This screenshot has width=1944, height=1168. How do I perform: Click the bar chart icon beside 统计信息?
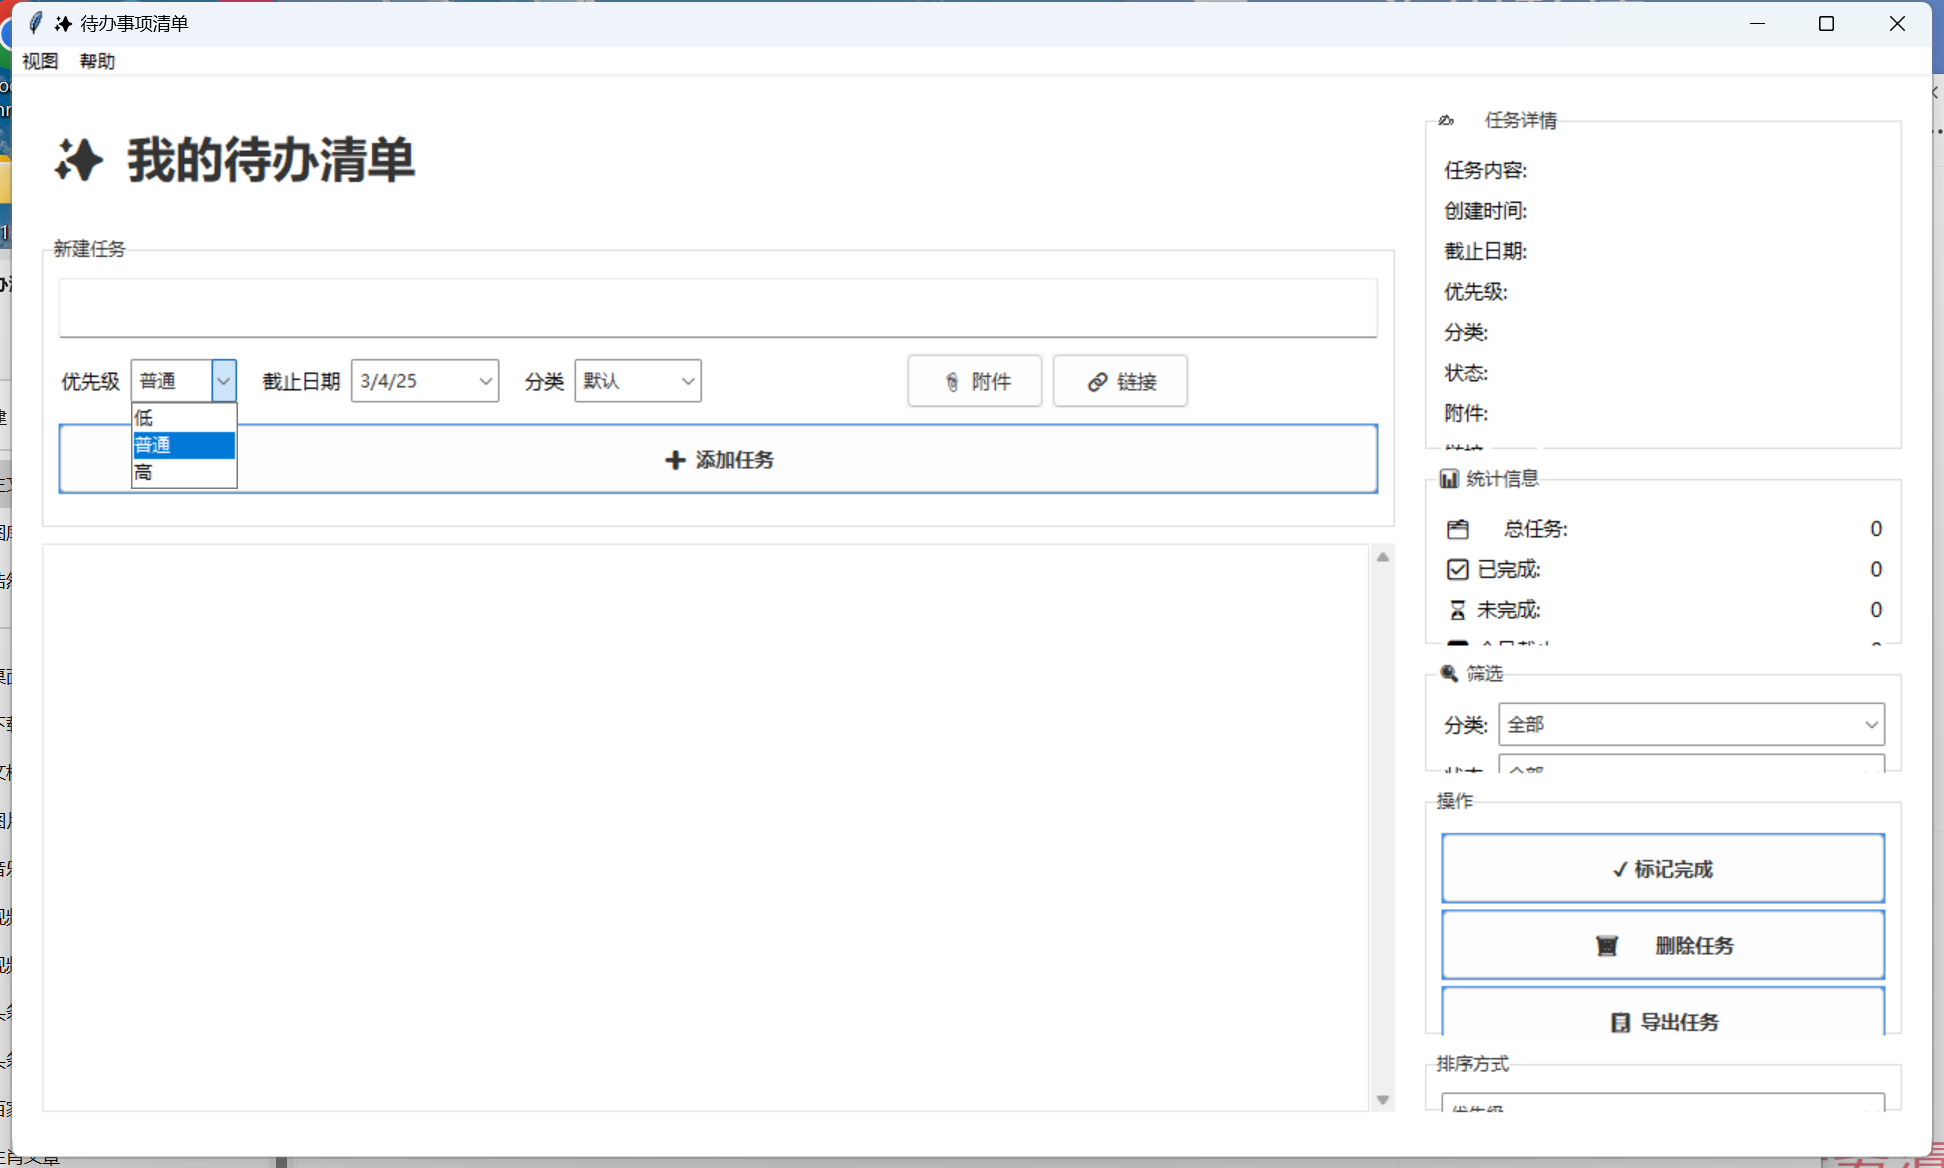[1449, 479]
